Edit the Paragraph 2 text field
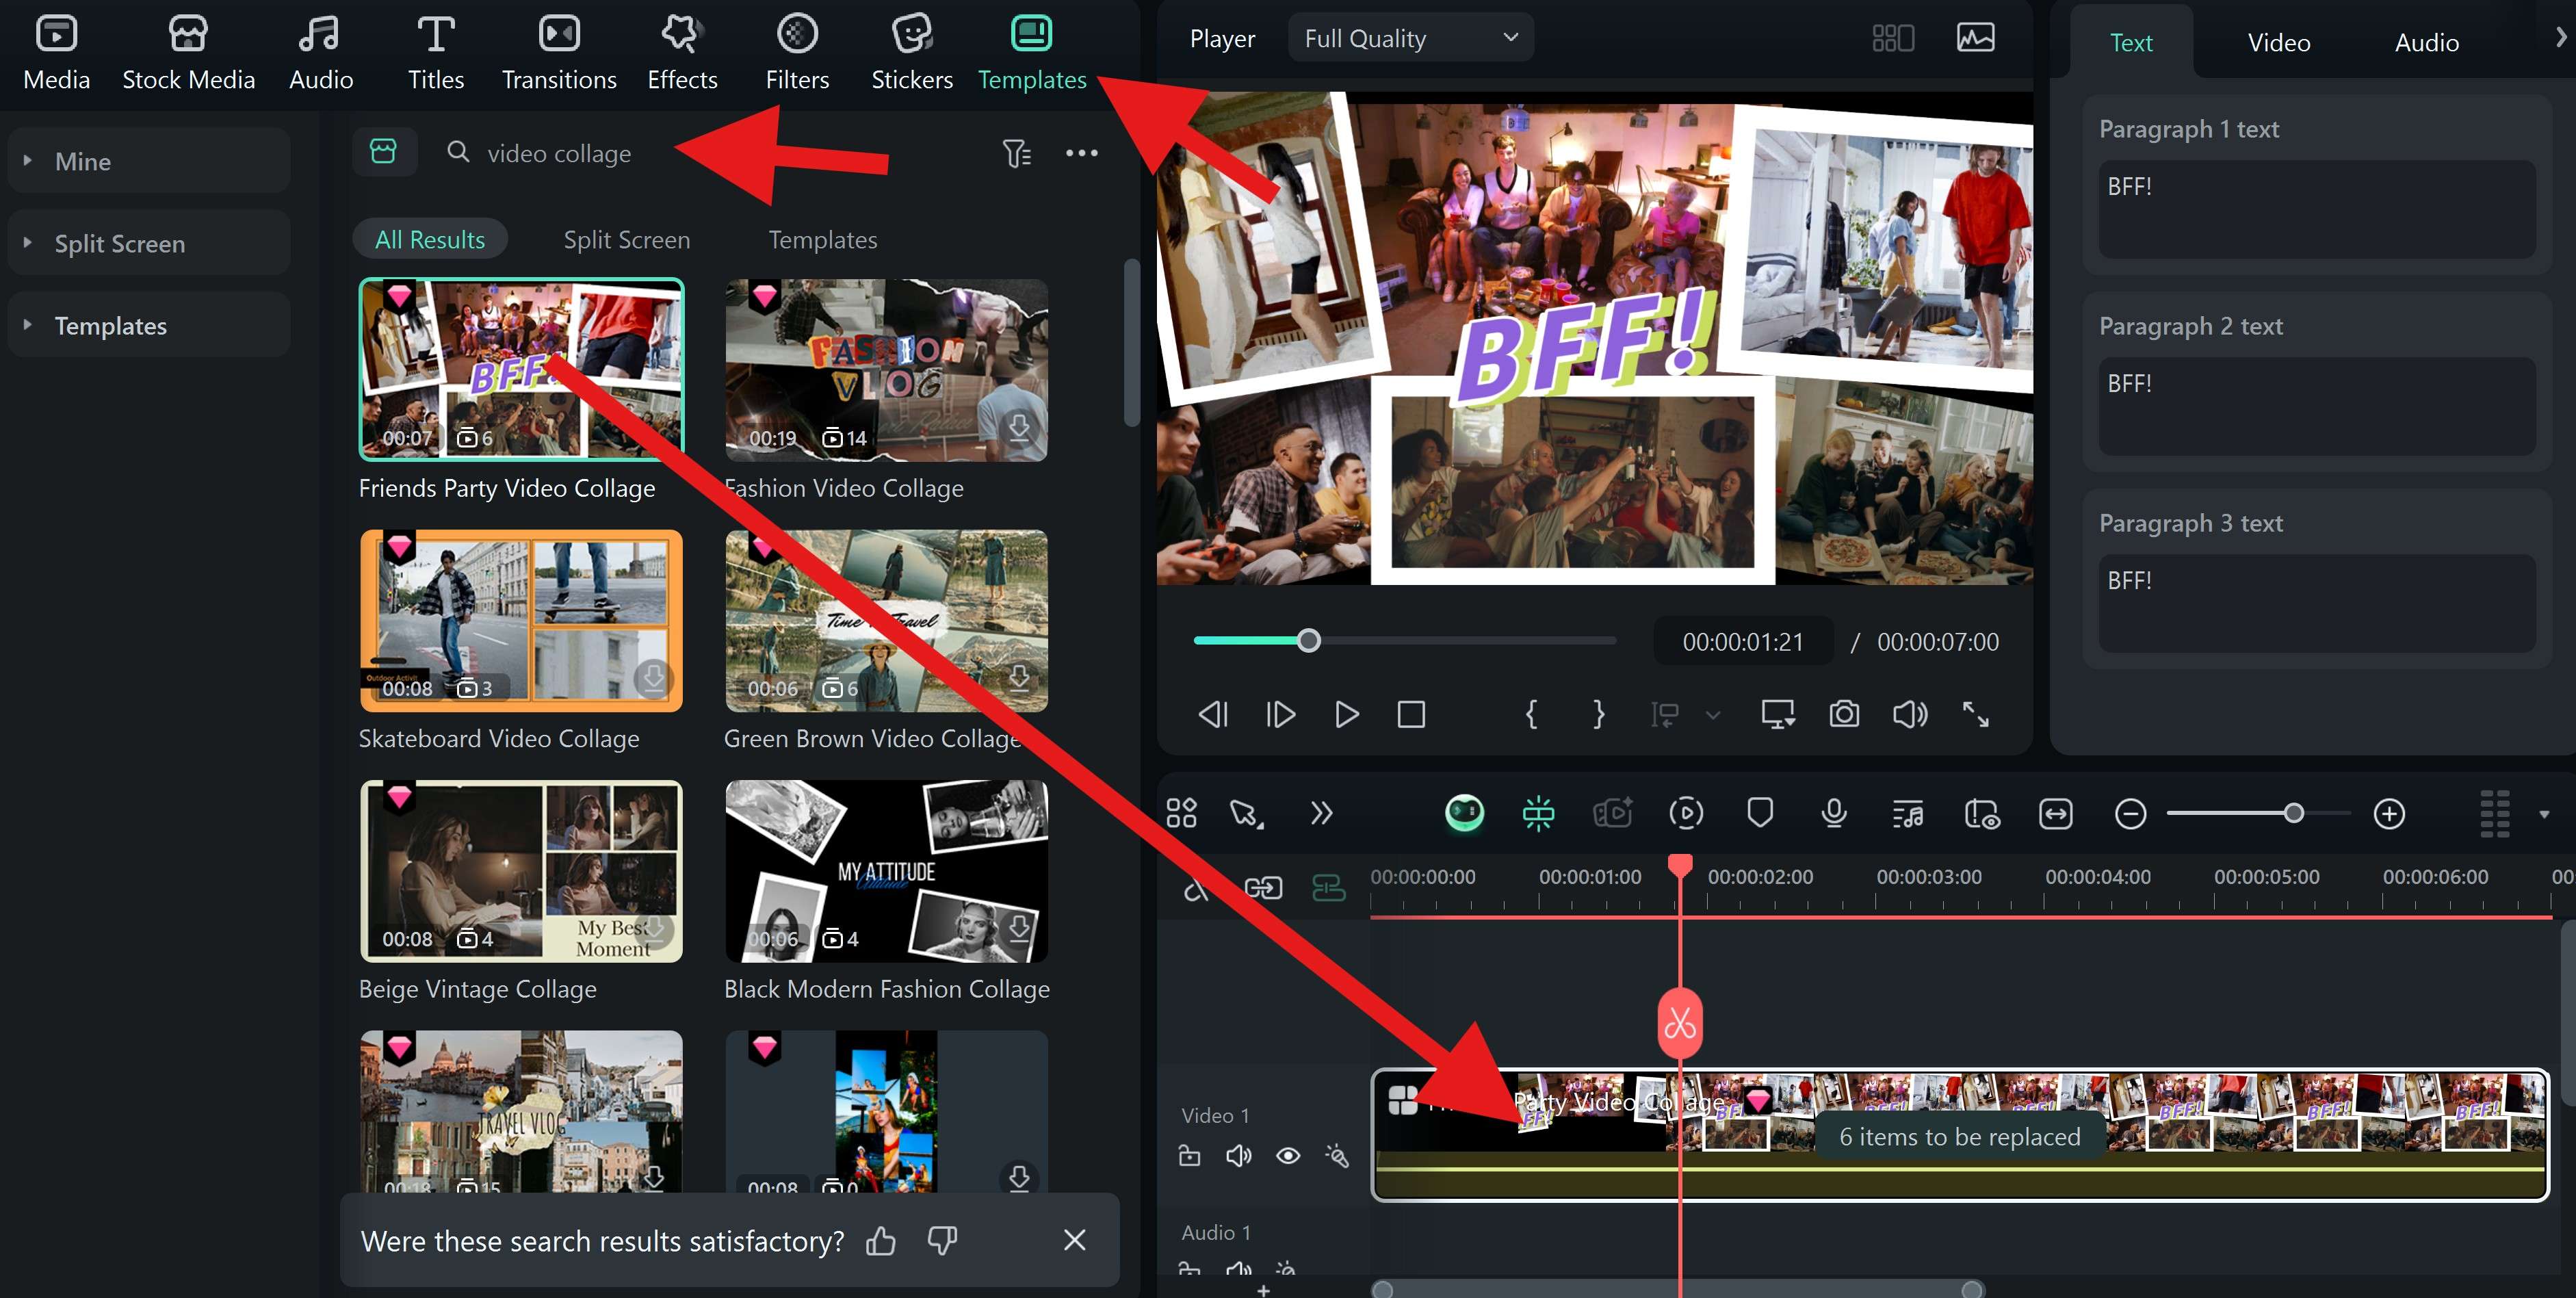This screenshot has height=1298, width=2576. [2316, 406]
